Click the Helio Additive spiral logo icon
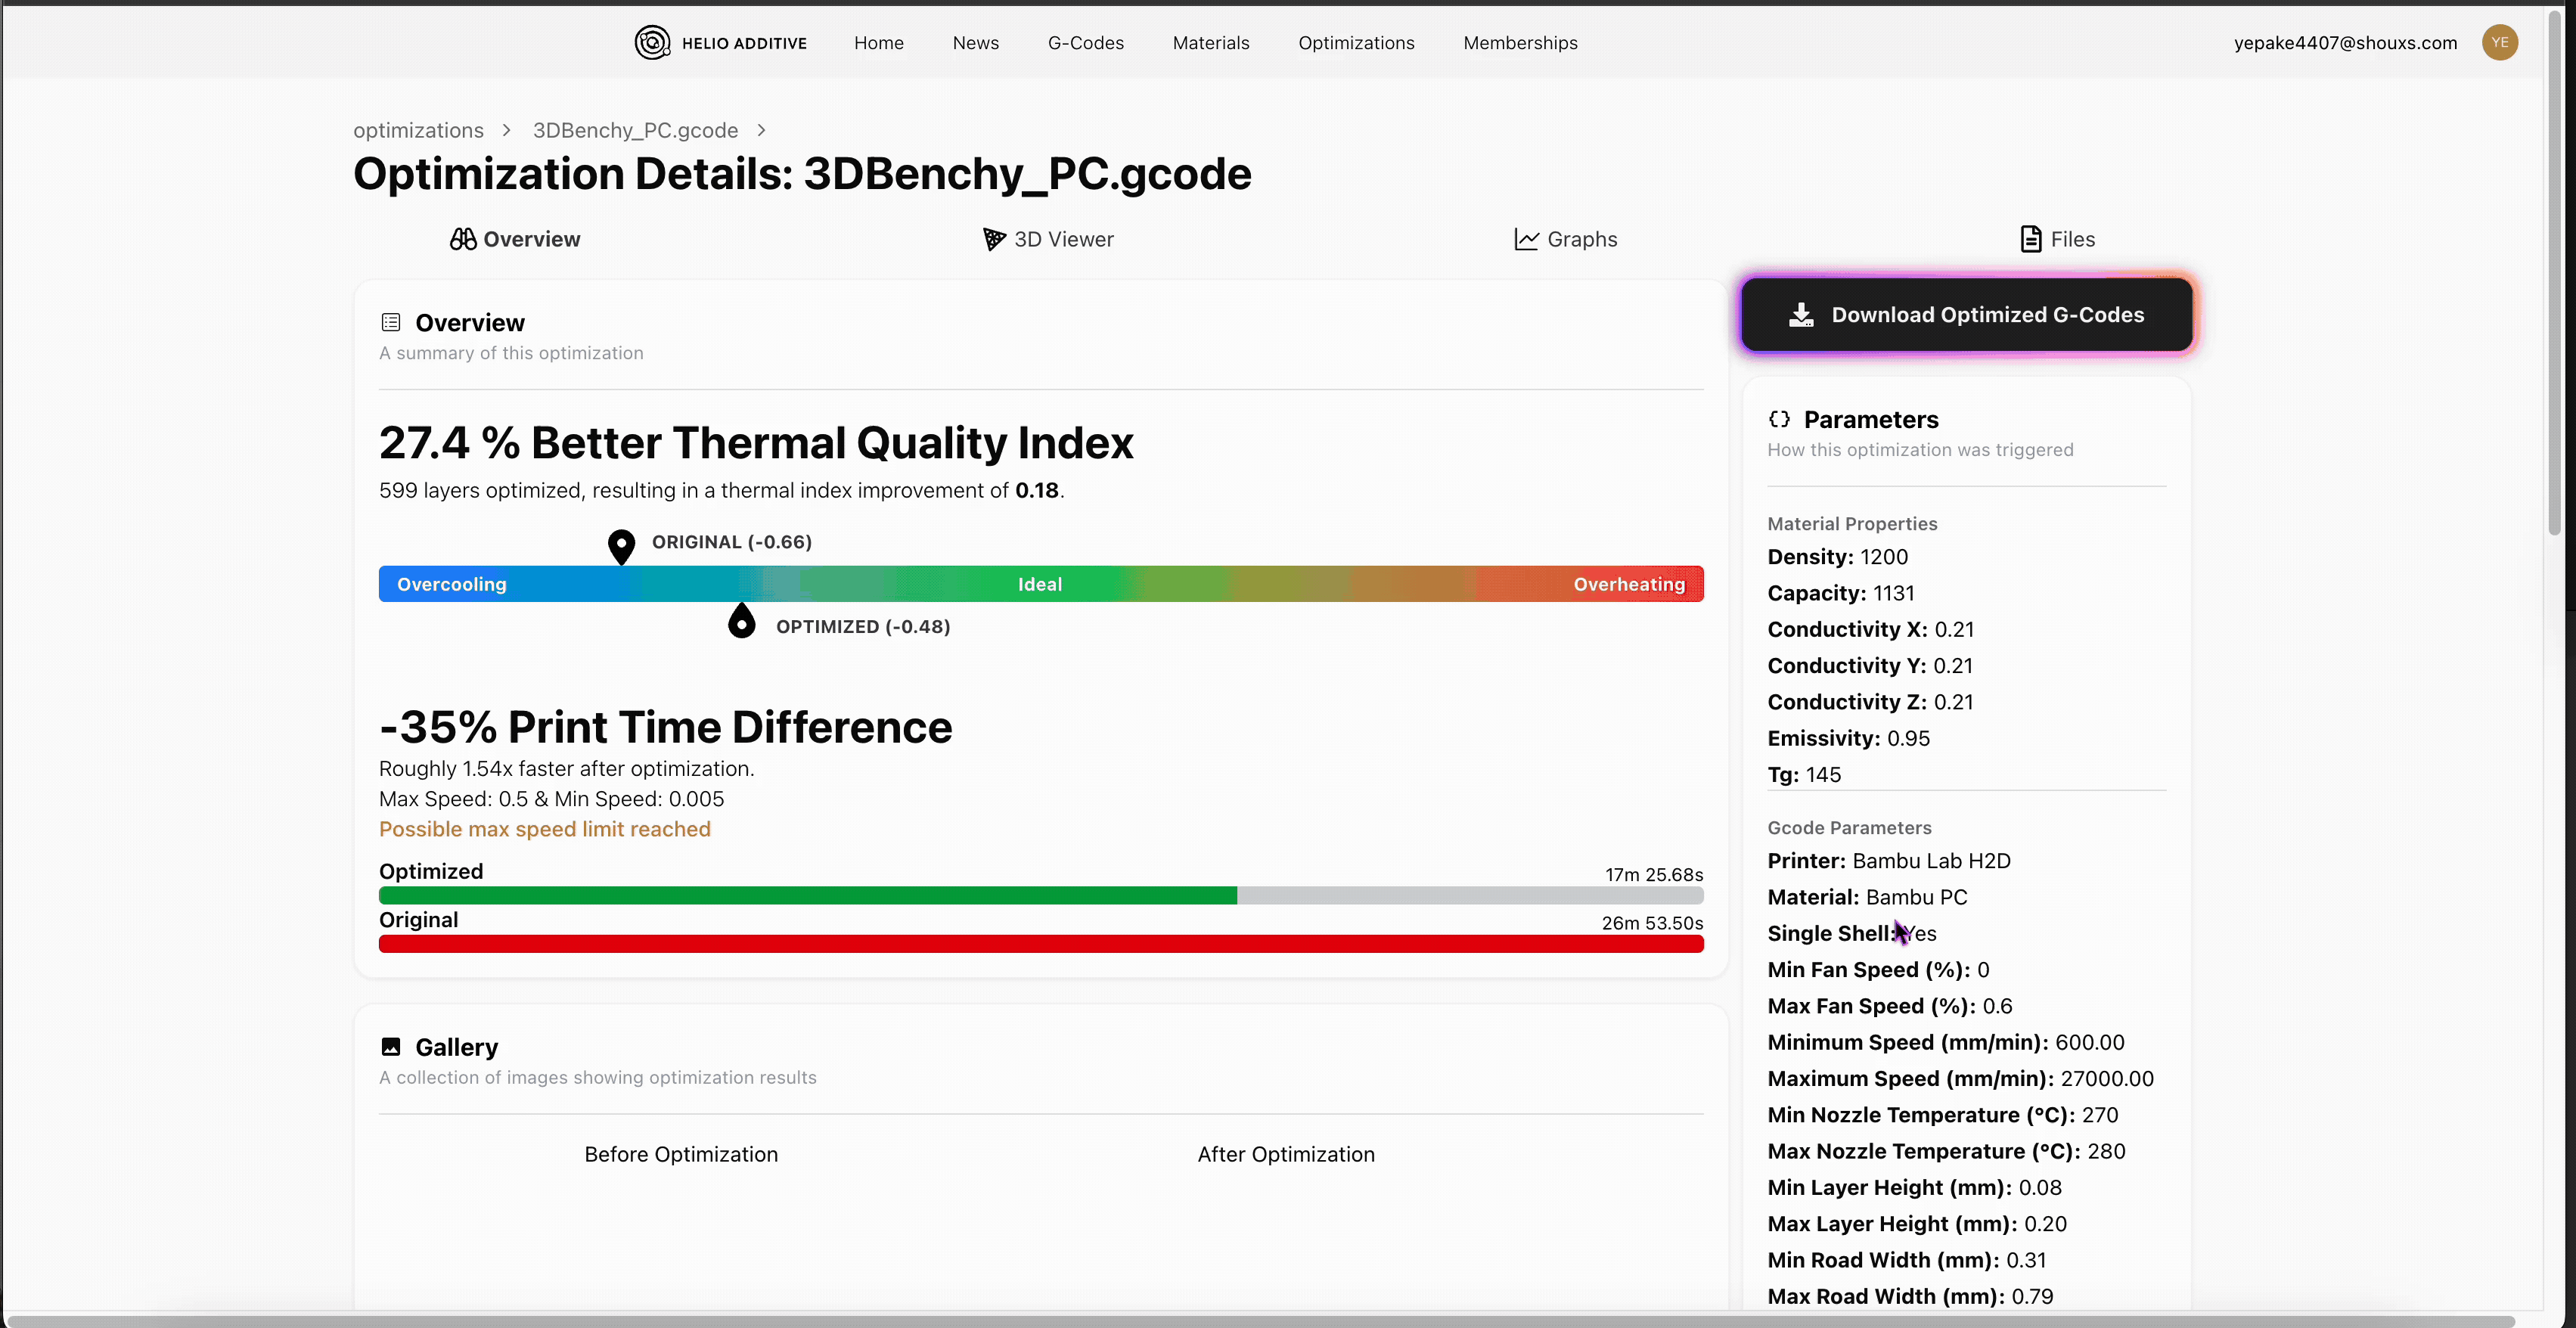Screen dimensions: 2576x1328 click(x=652, y=43)
